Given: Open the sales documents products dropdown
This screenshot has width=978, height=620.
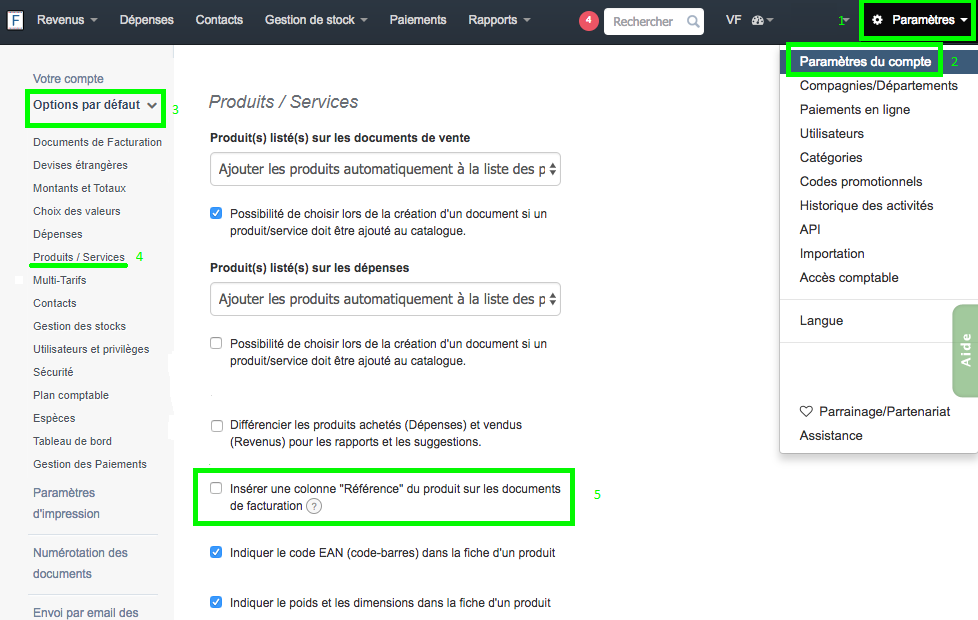Looking at the screenshot, I should pyautogui.click(x=385, y=170).
